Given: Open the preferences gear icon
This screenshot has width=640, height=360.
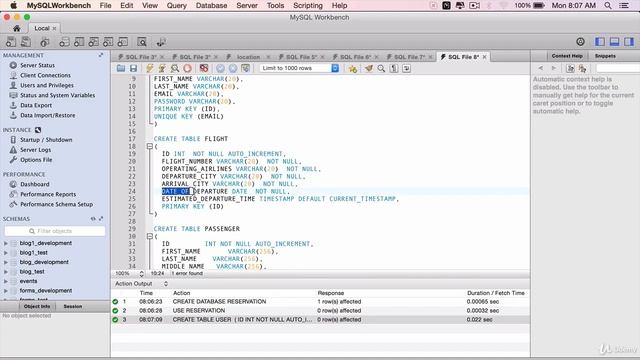Looking at the screenshot, I should [x=580, y=41].
